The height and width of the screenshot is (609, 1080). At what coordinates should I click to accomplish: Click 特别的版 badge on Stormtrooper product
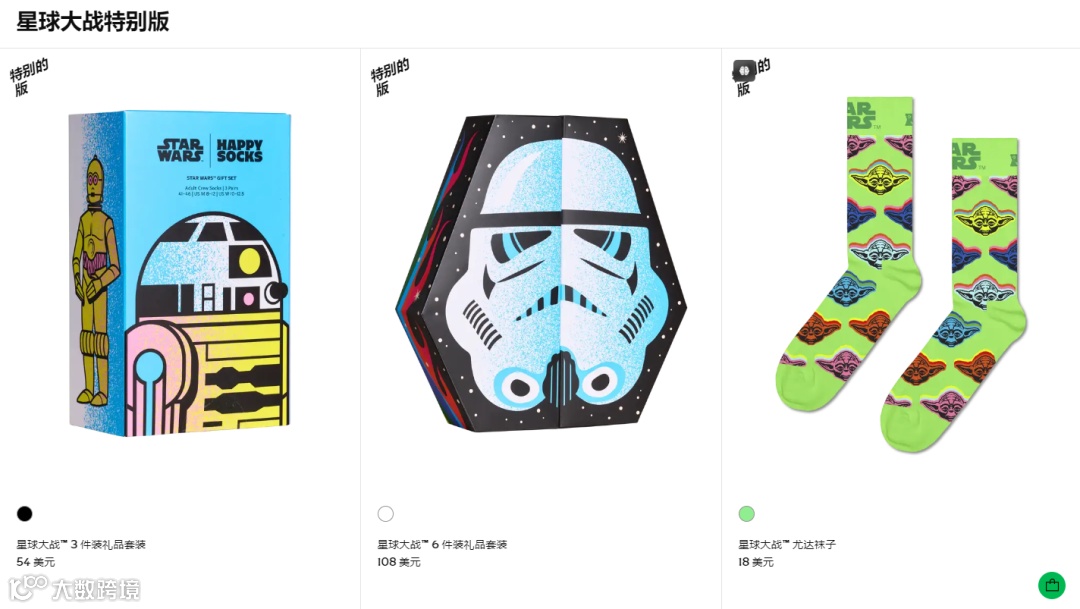point(390,77)
